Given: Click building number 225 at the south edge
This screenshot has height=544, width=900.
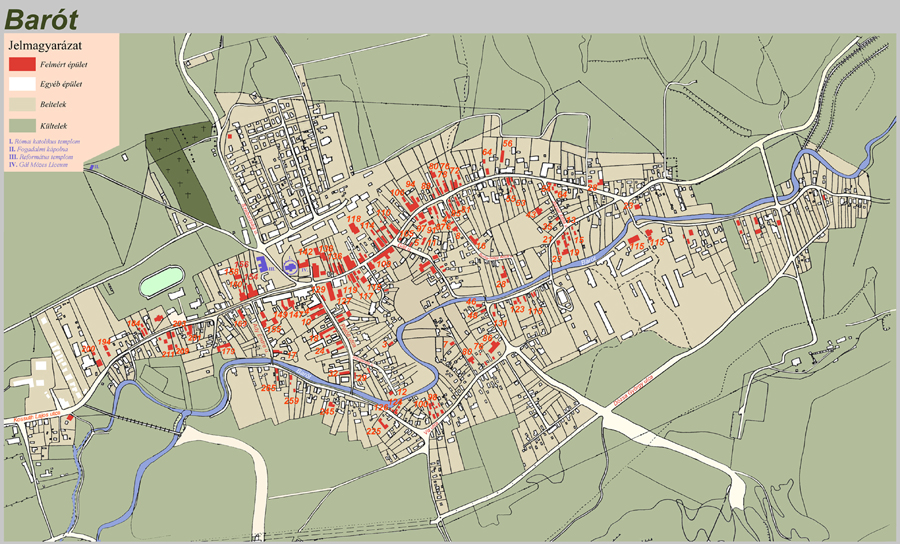Looking at the screenshot, I should click(x=373, y=431).
